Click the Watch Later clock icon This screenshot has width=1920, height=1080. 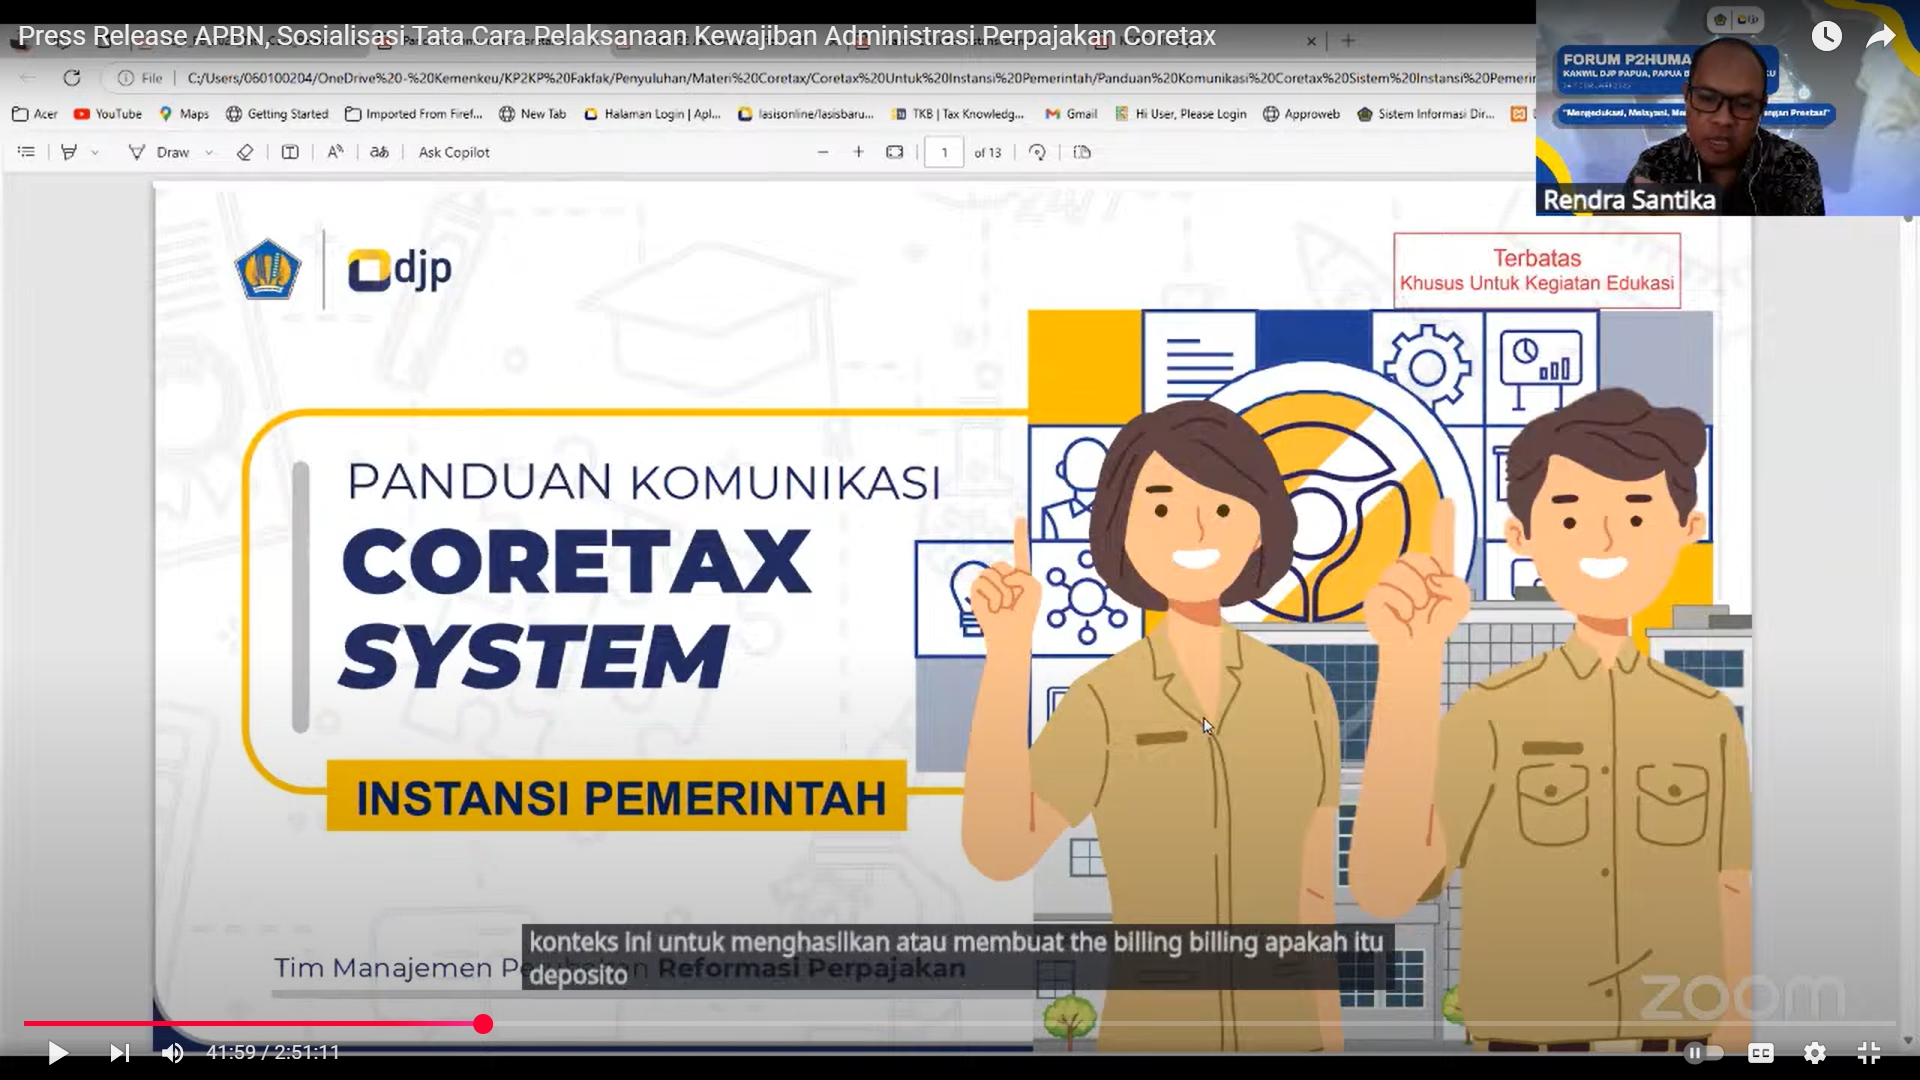click(1826, 37)
